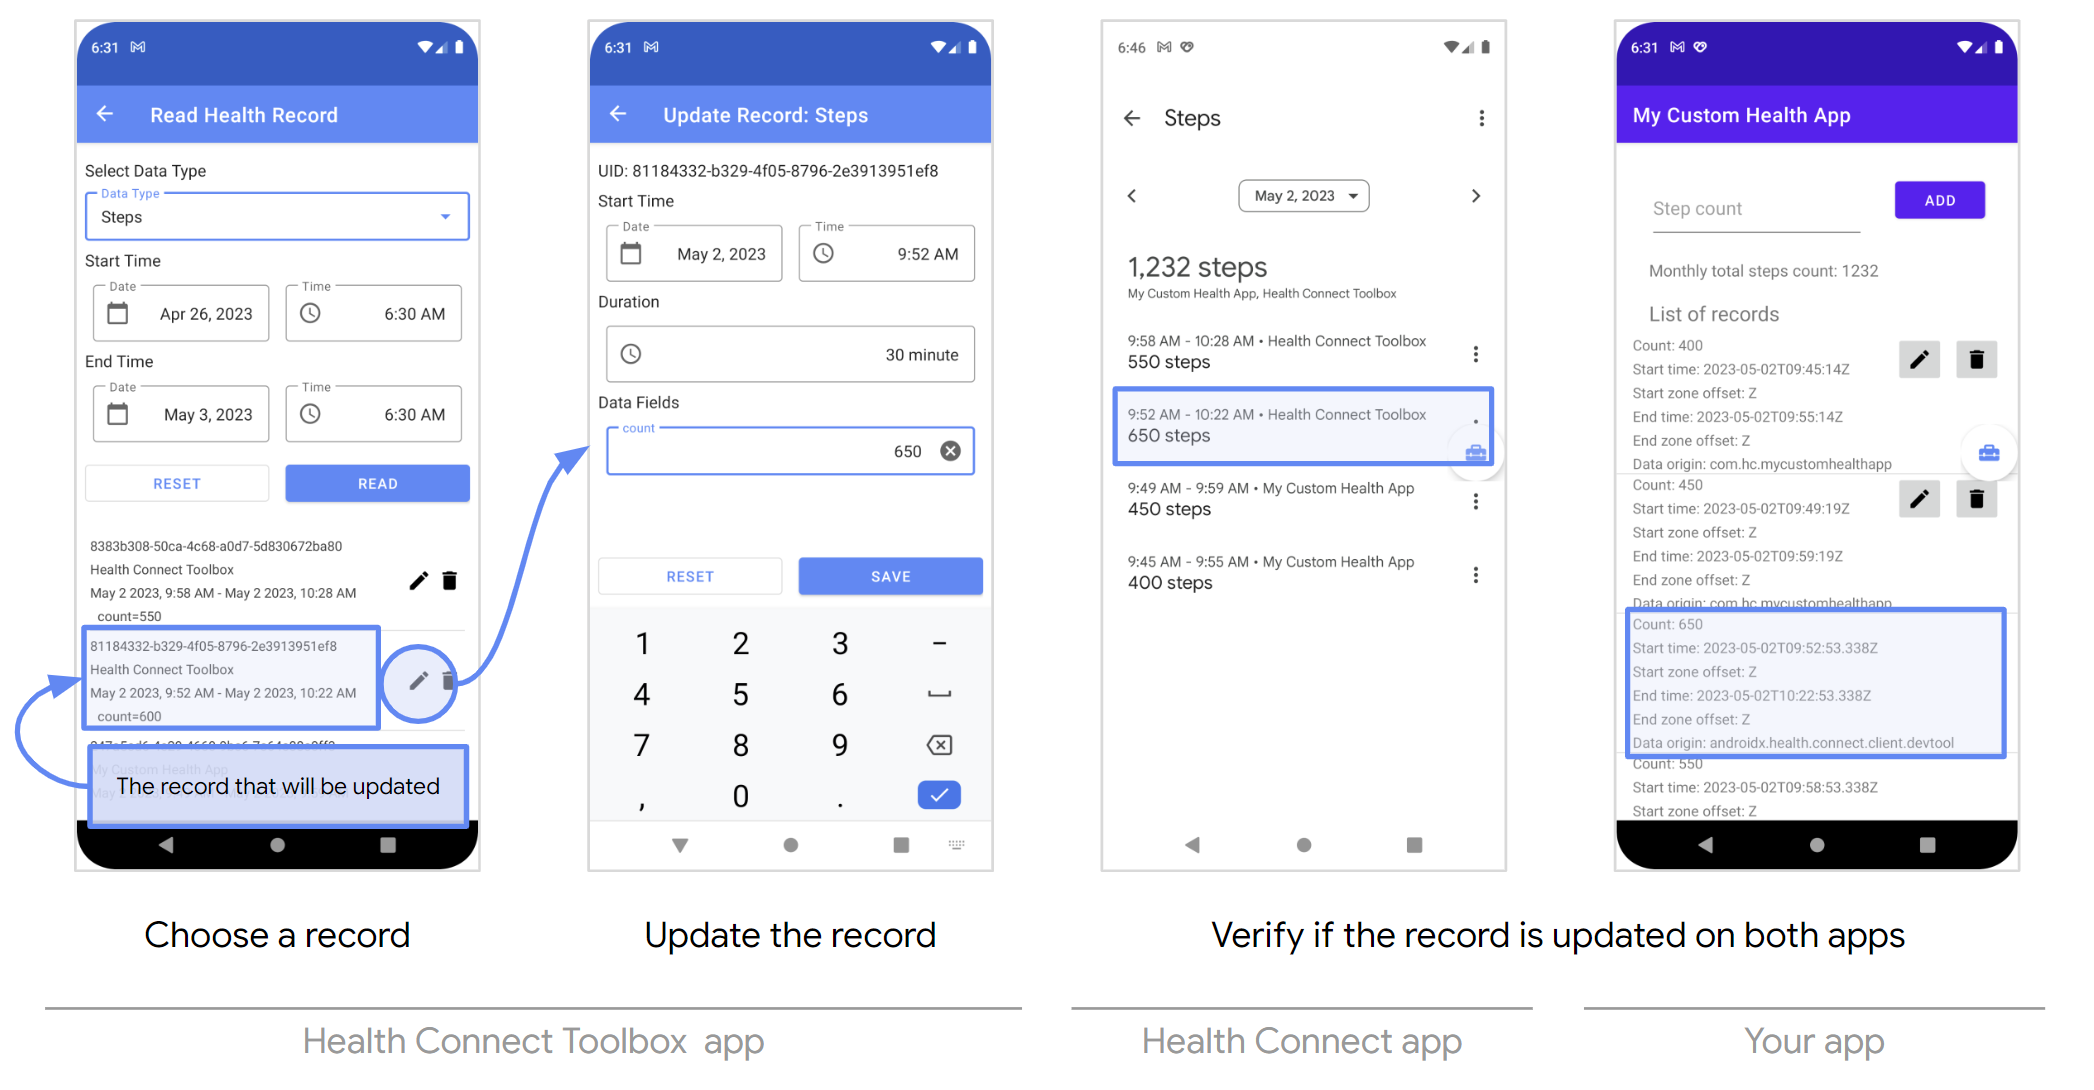Select the Steps data type dropdown
The width and height of the screenshot is (2094, 1090).
[274, 217]
